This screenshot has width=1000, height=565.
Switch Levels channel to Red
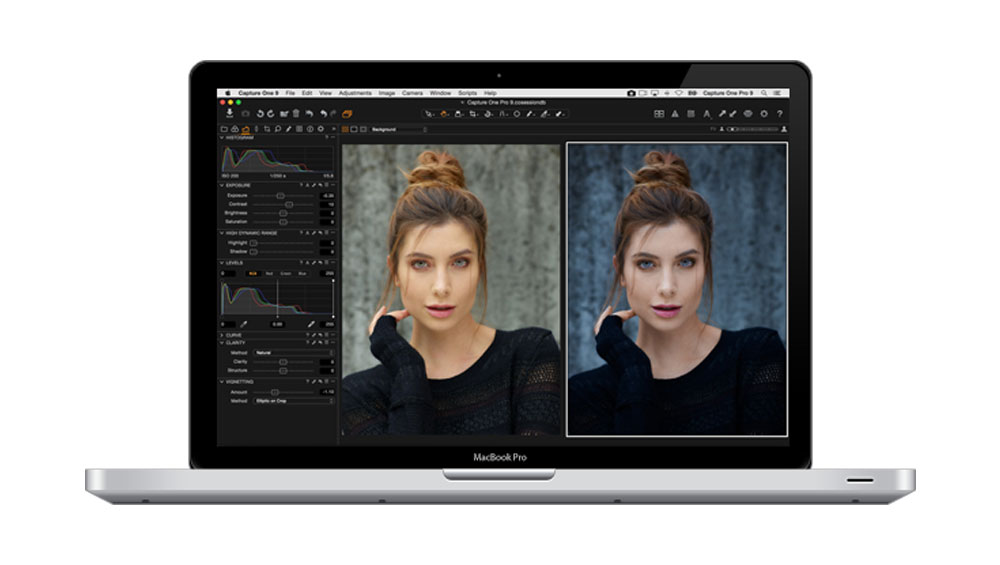(x=270, y=273)
